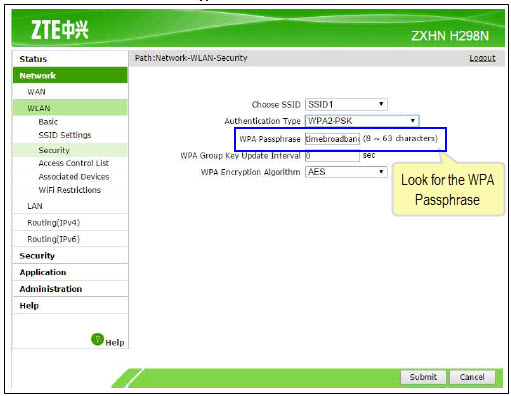Click the Help text link beside the question icon
The height and width of the screenshot is (396, 511).
click(115, 343)
